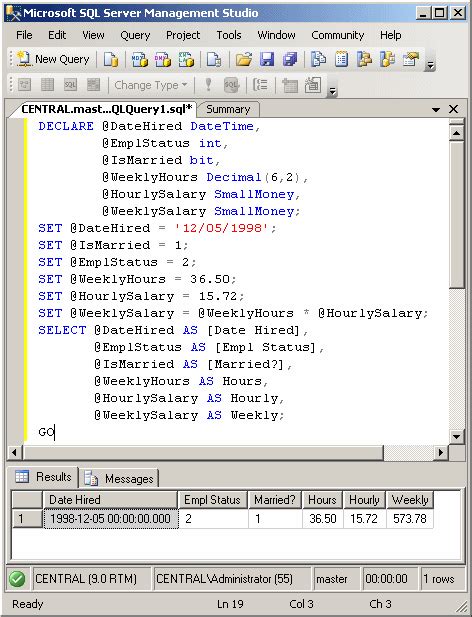Switch to the Messages tab
This screenshot has height=617, width=472.
119,478
